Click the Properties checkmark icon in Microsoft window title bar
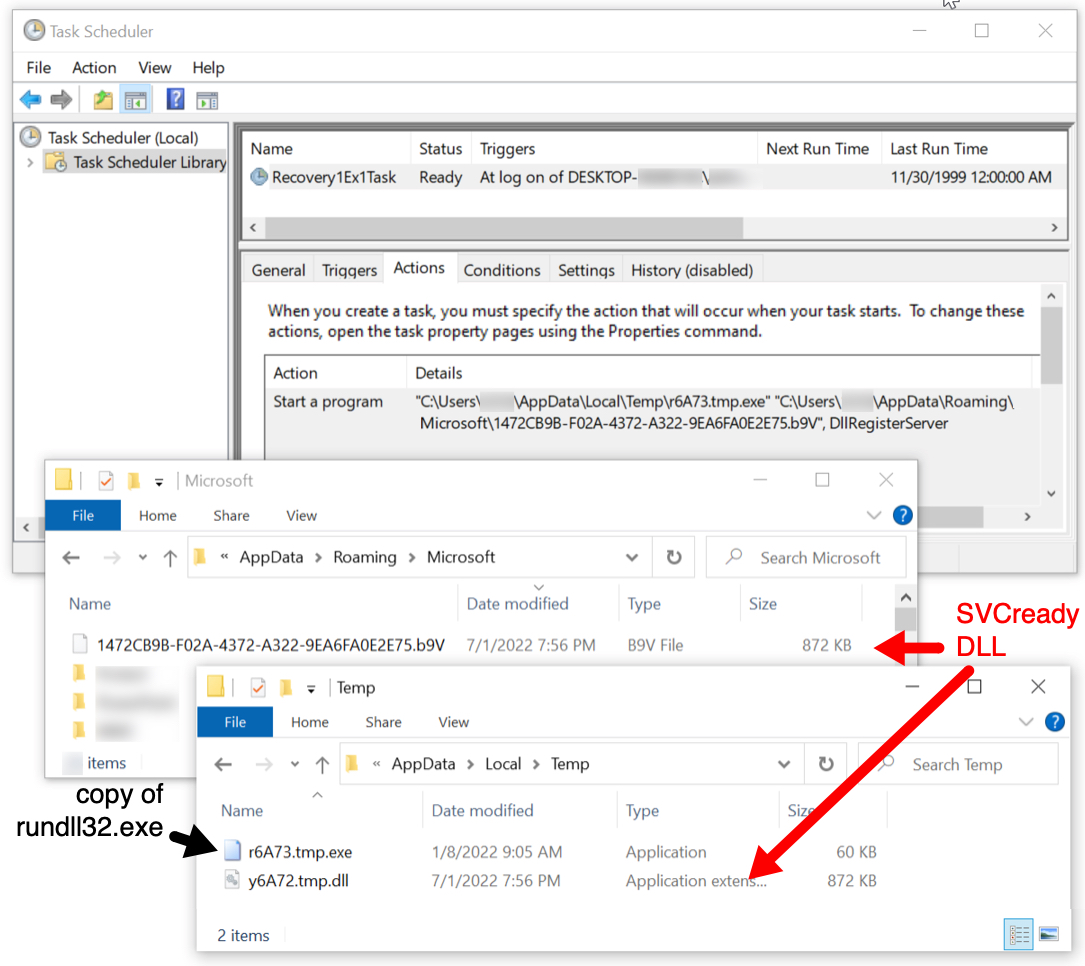Viewport: 1085px width, 966px height. tap(106, 480)
